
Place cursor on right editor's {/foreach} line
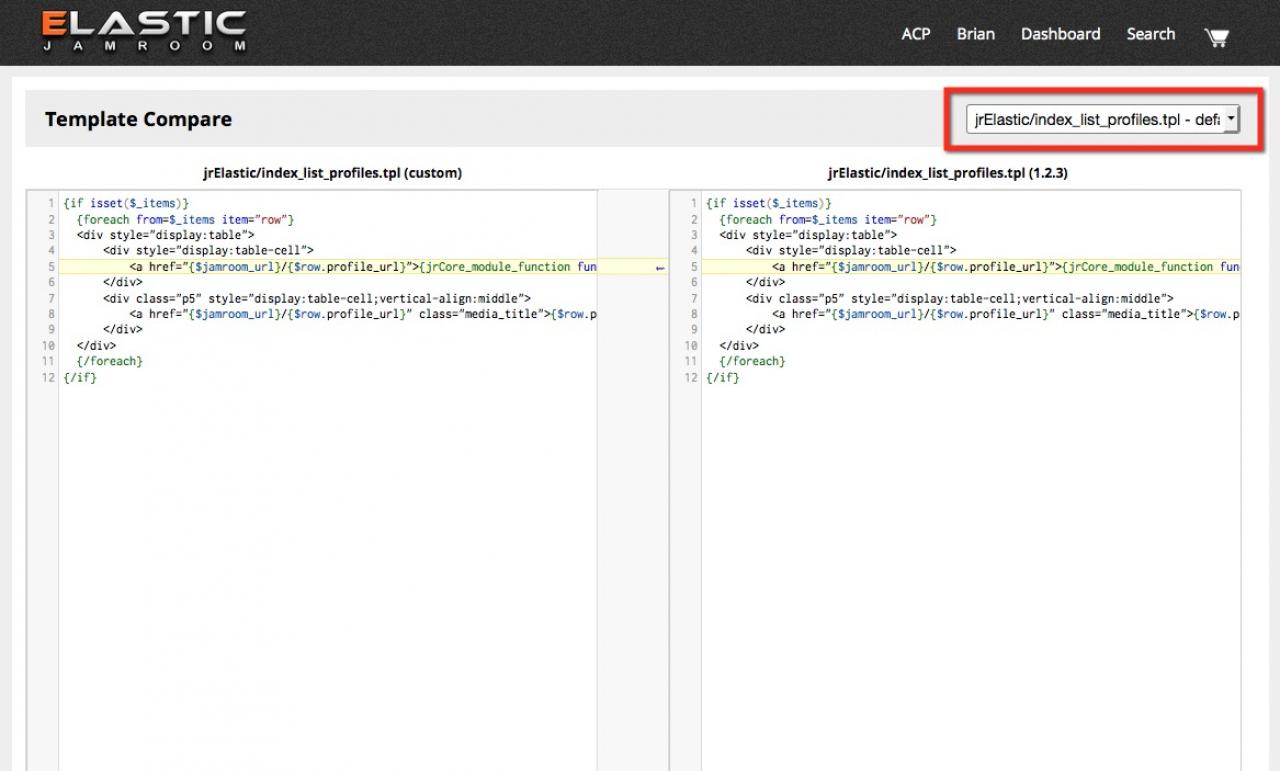pos(752,362)
